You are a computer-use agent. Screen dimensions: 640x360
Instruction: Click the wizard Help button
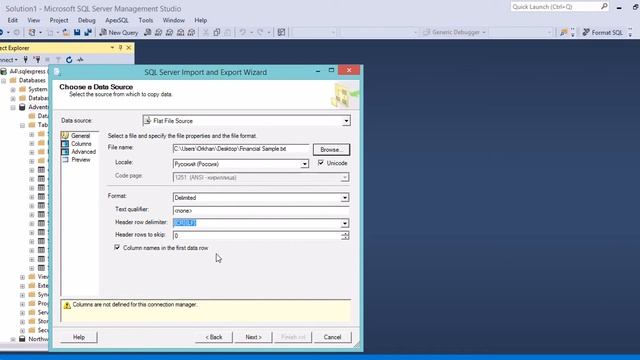pos(79,337)
